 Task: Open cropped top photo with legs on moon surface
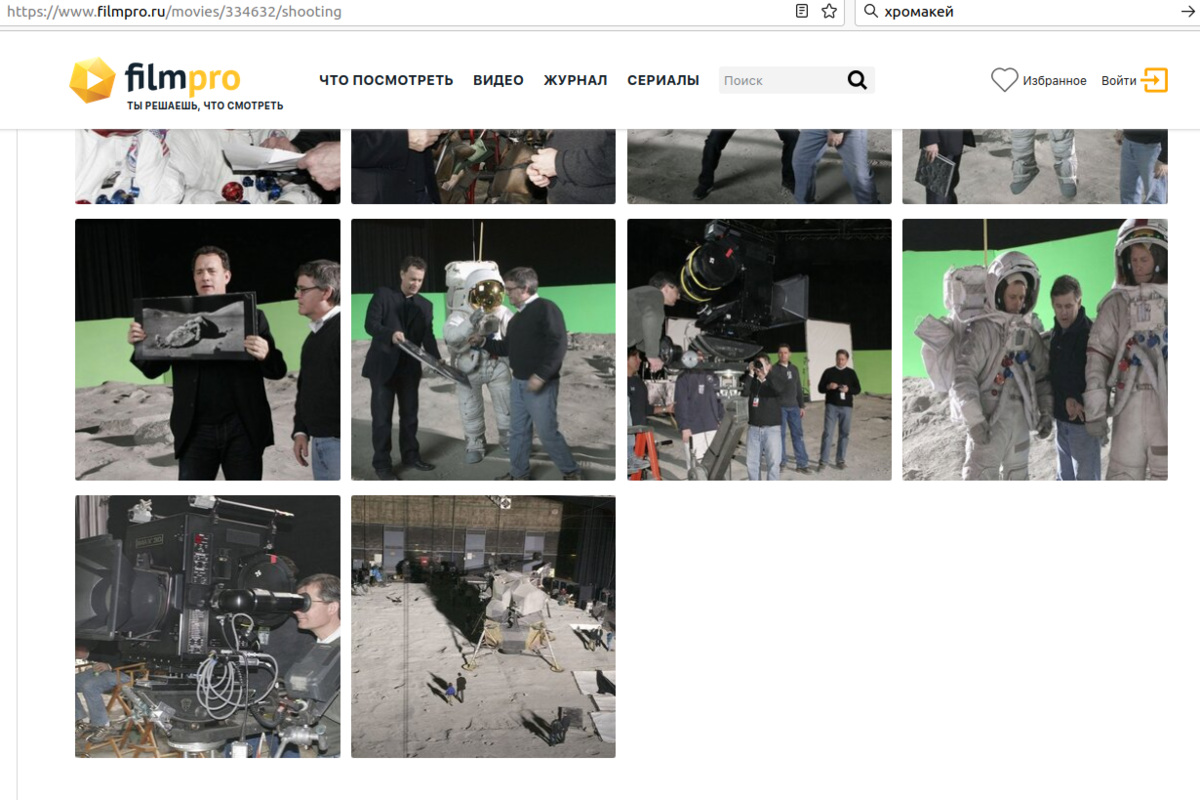point(759,166)
